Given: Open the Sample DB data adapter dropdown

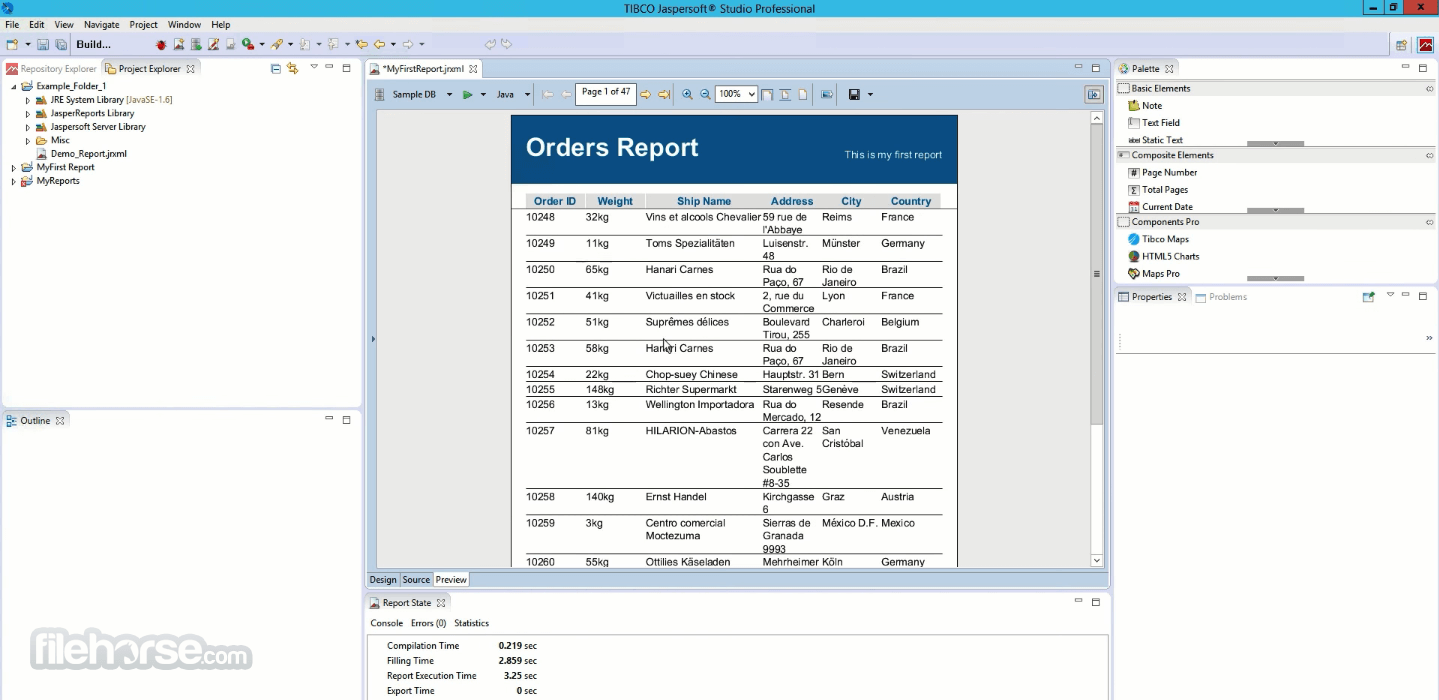Looking at the screenshot, I should [x=449, y=94].
